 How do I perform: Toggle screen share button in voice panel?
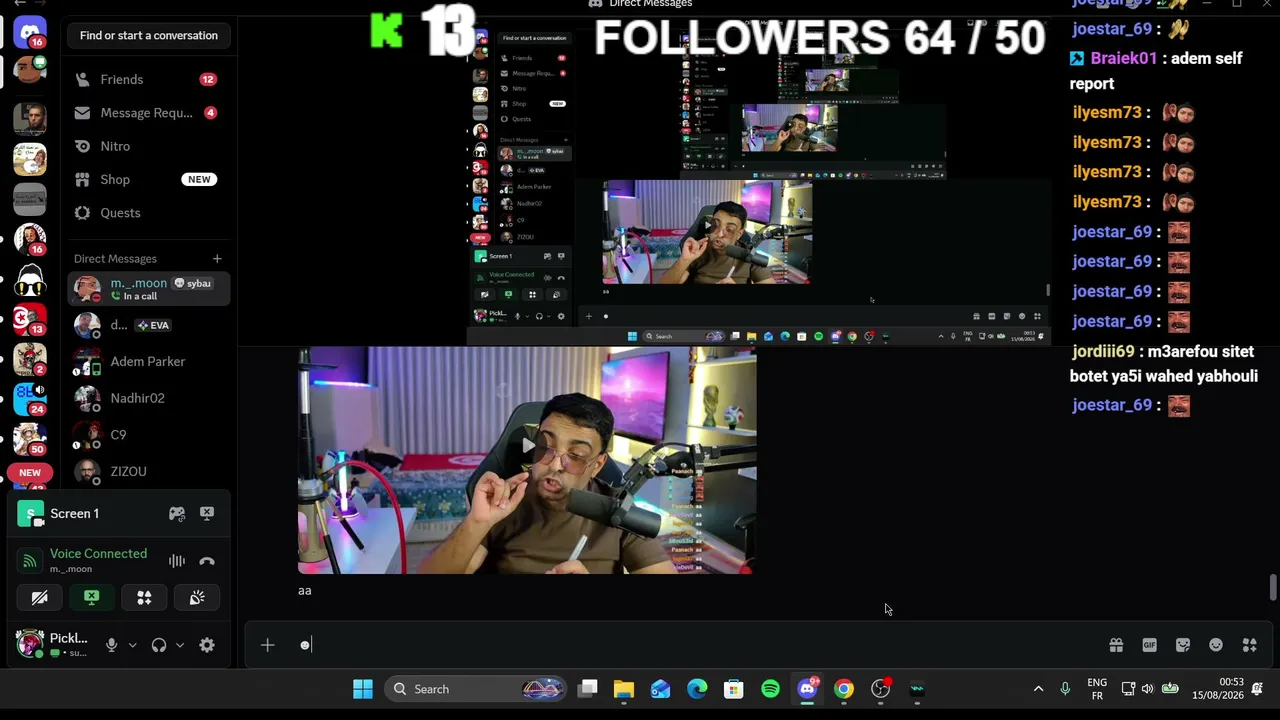pyautogui.click(x=91, y=598)
